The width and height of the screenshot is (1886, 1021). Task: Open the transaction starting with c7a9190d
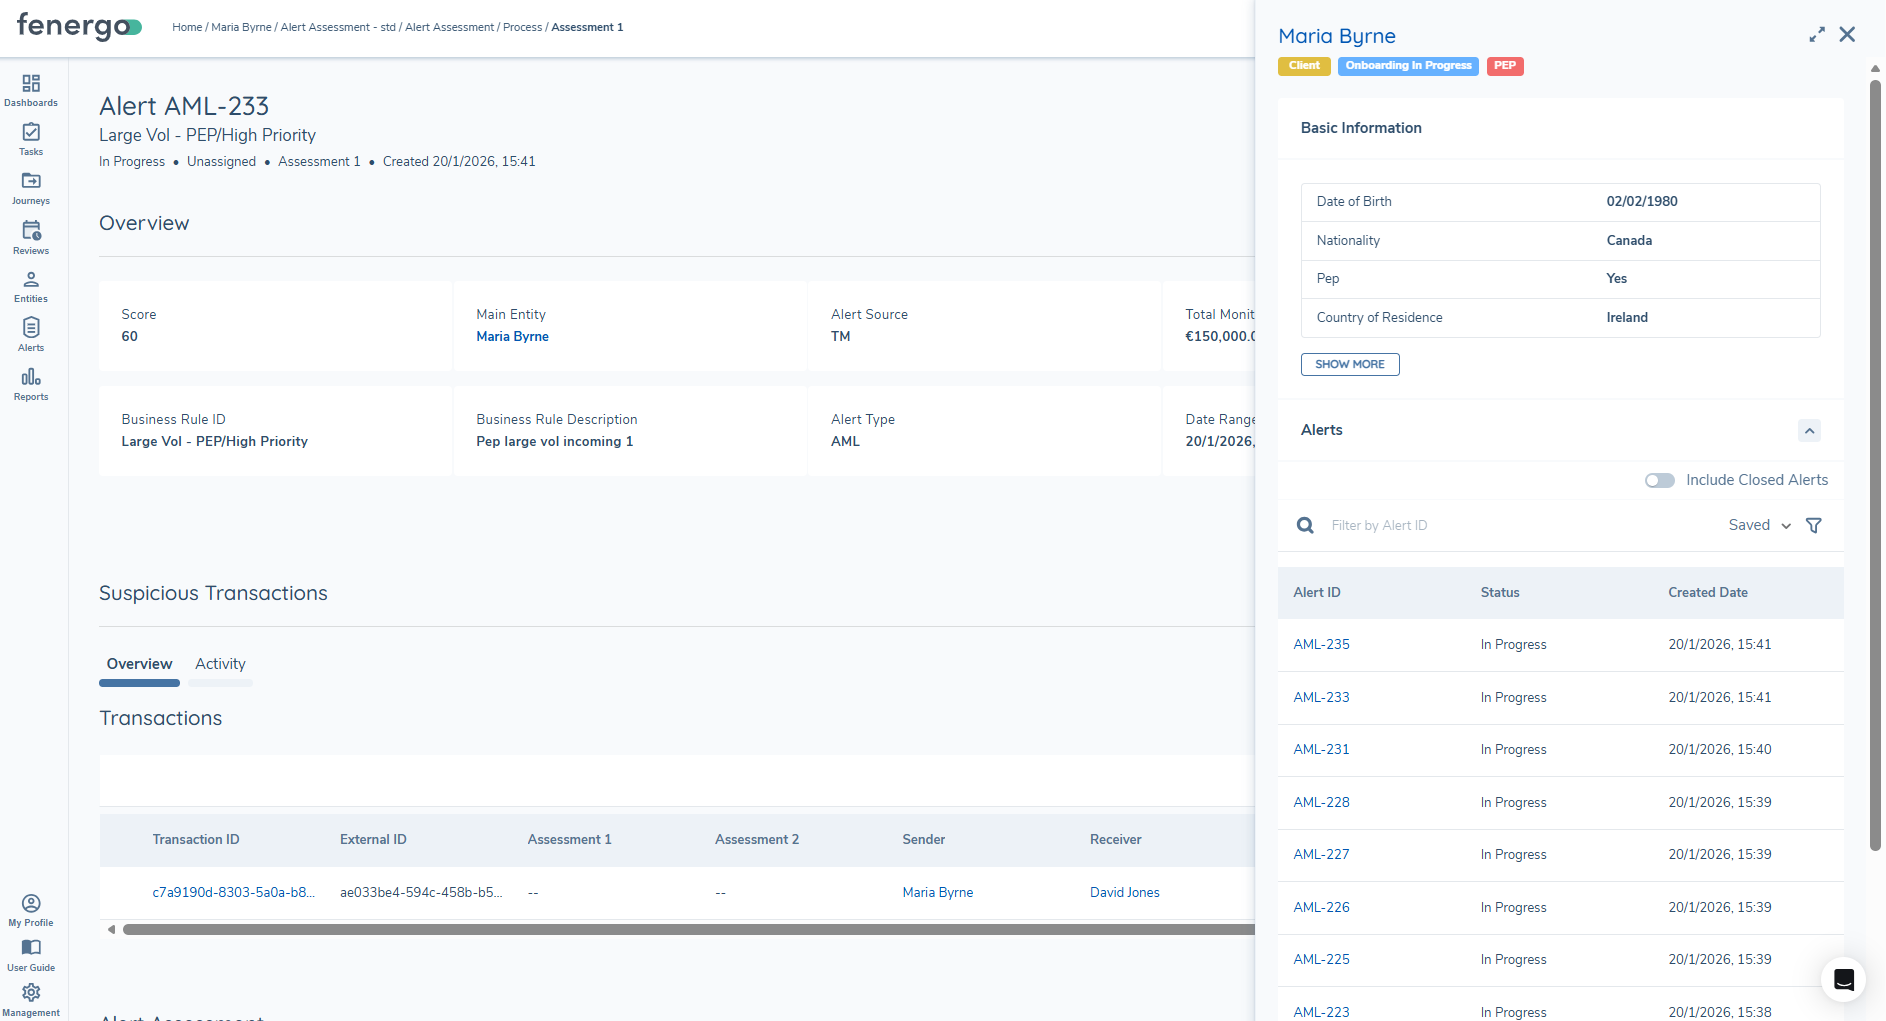tap(233, 892)
